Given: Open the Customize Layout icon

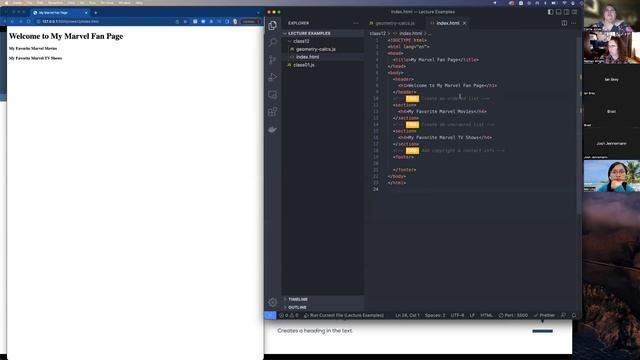Looking at the screenshot, I should [574, 12].
